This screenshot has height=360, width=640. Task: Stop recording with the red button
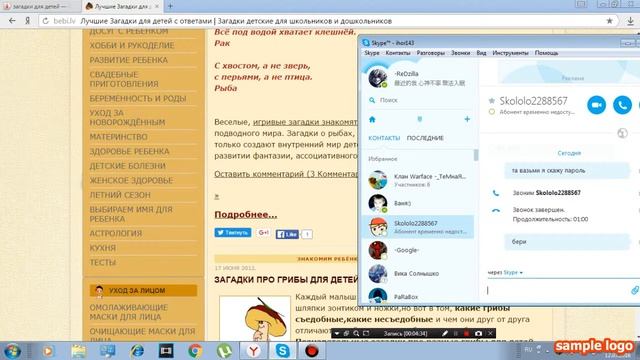click(467, 333)
